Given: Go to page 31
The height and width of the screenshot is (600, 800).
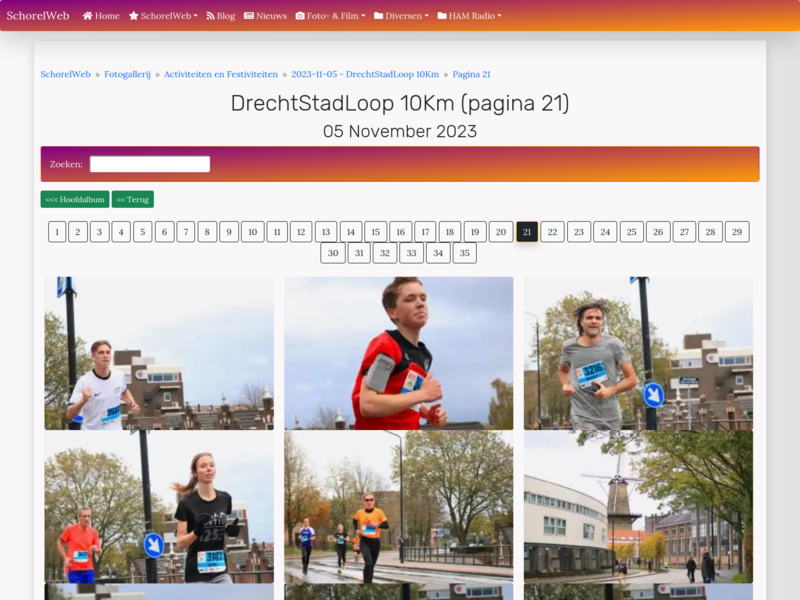Looking at the screenshot, I should coord(359,253).
